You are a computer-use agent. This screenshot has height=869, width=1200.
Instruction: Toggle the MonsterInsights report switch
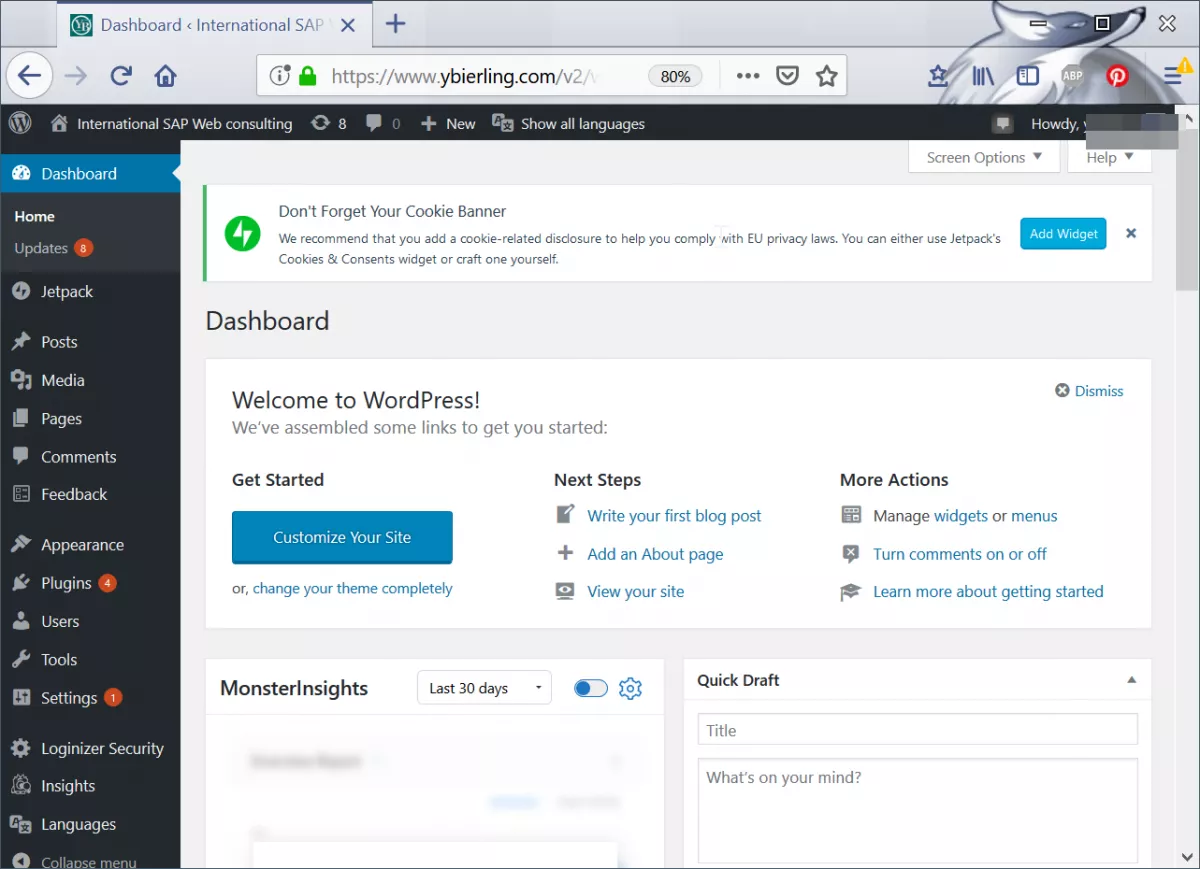591,688
